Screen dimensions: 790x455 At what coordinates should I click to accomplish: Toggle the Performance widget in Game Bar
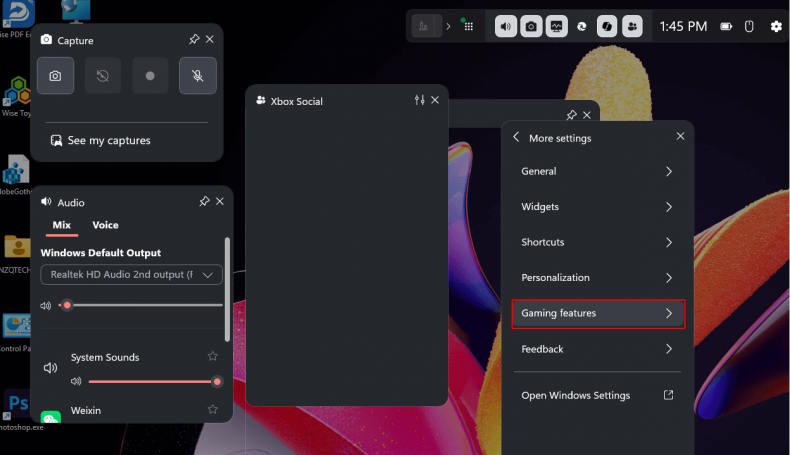coord(556,26)
